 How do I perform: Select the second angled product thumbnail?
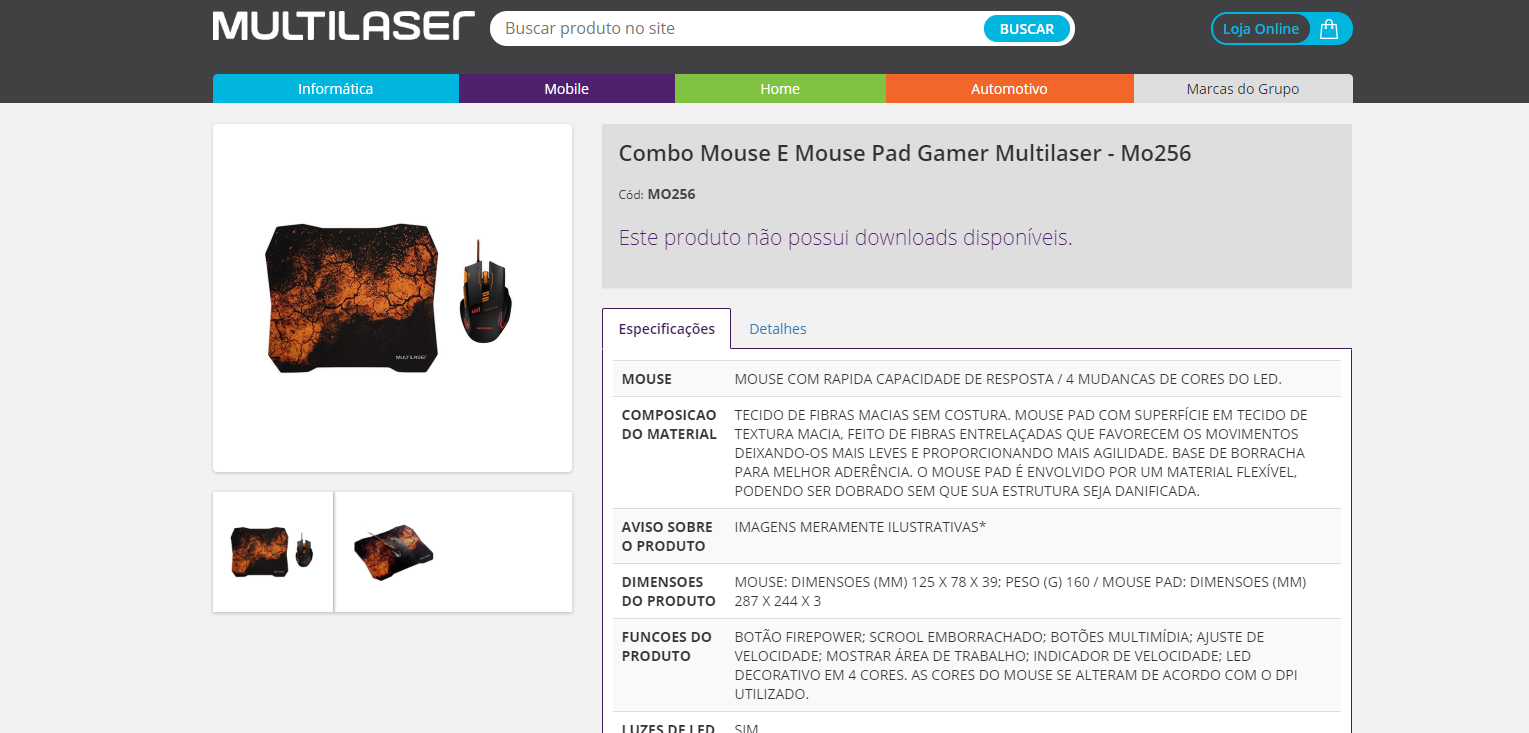point(394,552)
